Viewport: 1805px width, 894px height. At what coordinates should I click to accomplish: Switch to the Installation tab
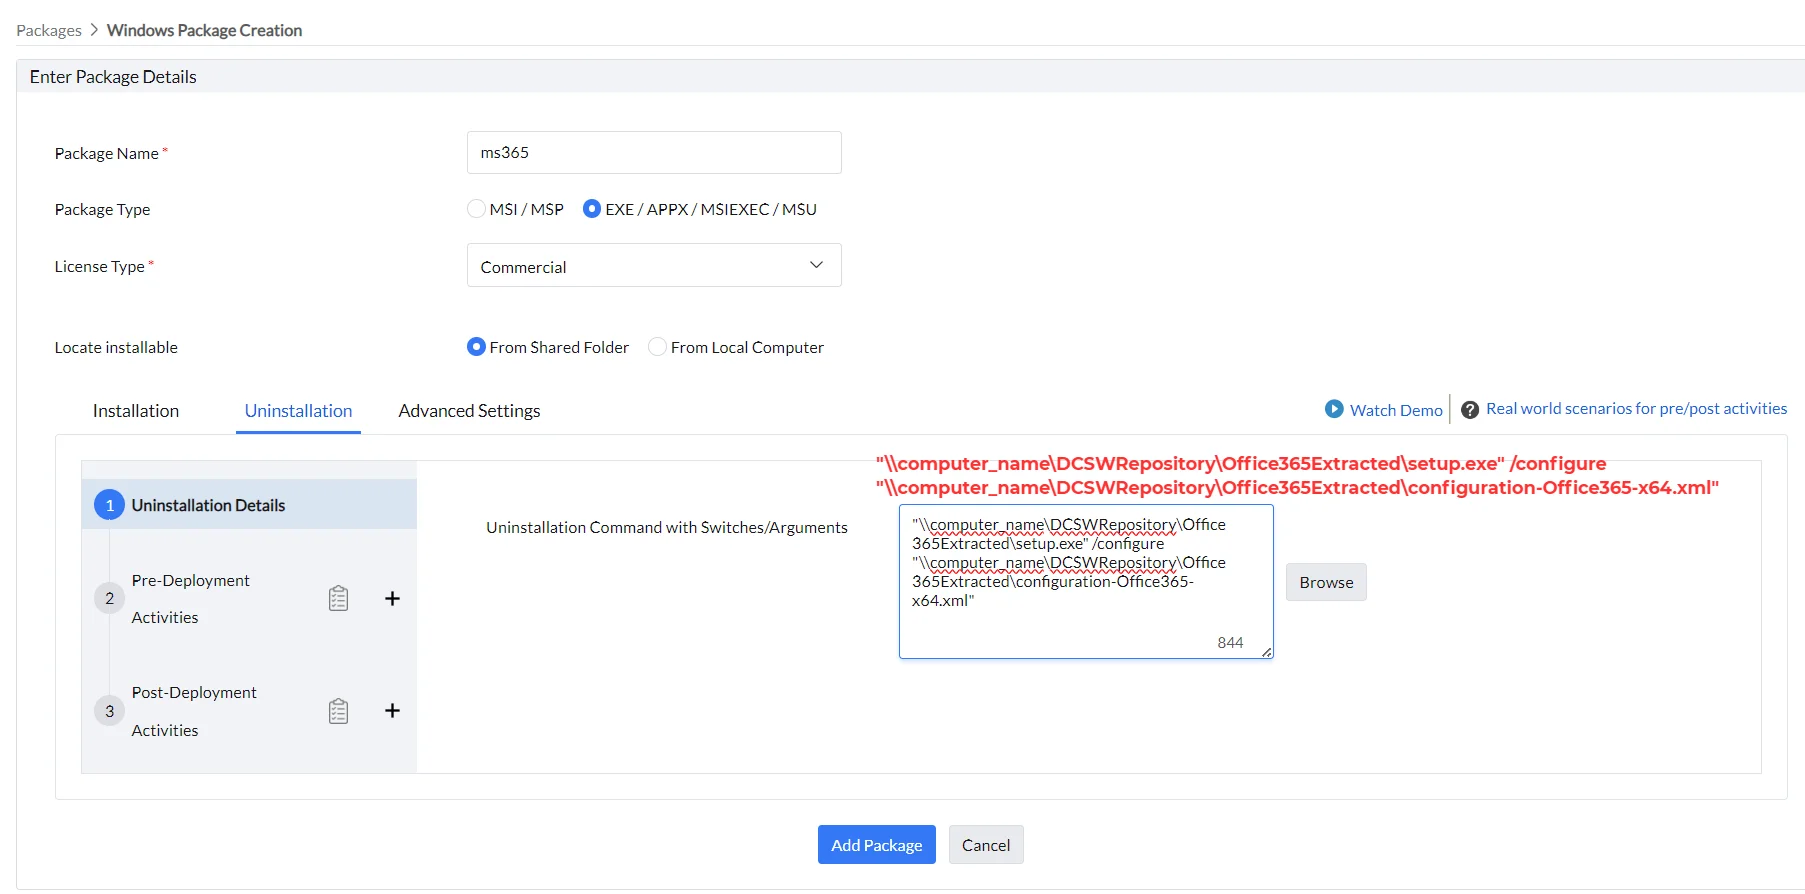pyautogui.click(x=136, y=411)
